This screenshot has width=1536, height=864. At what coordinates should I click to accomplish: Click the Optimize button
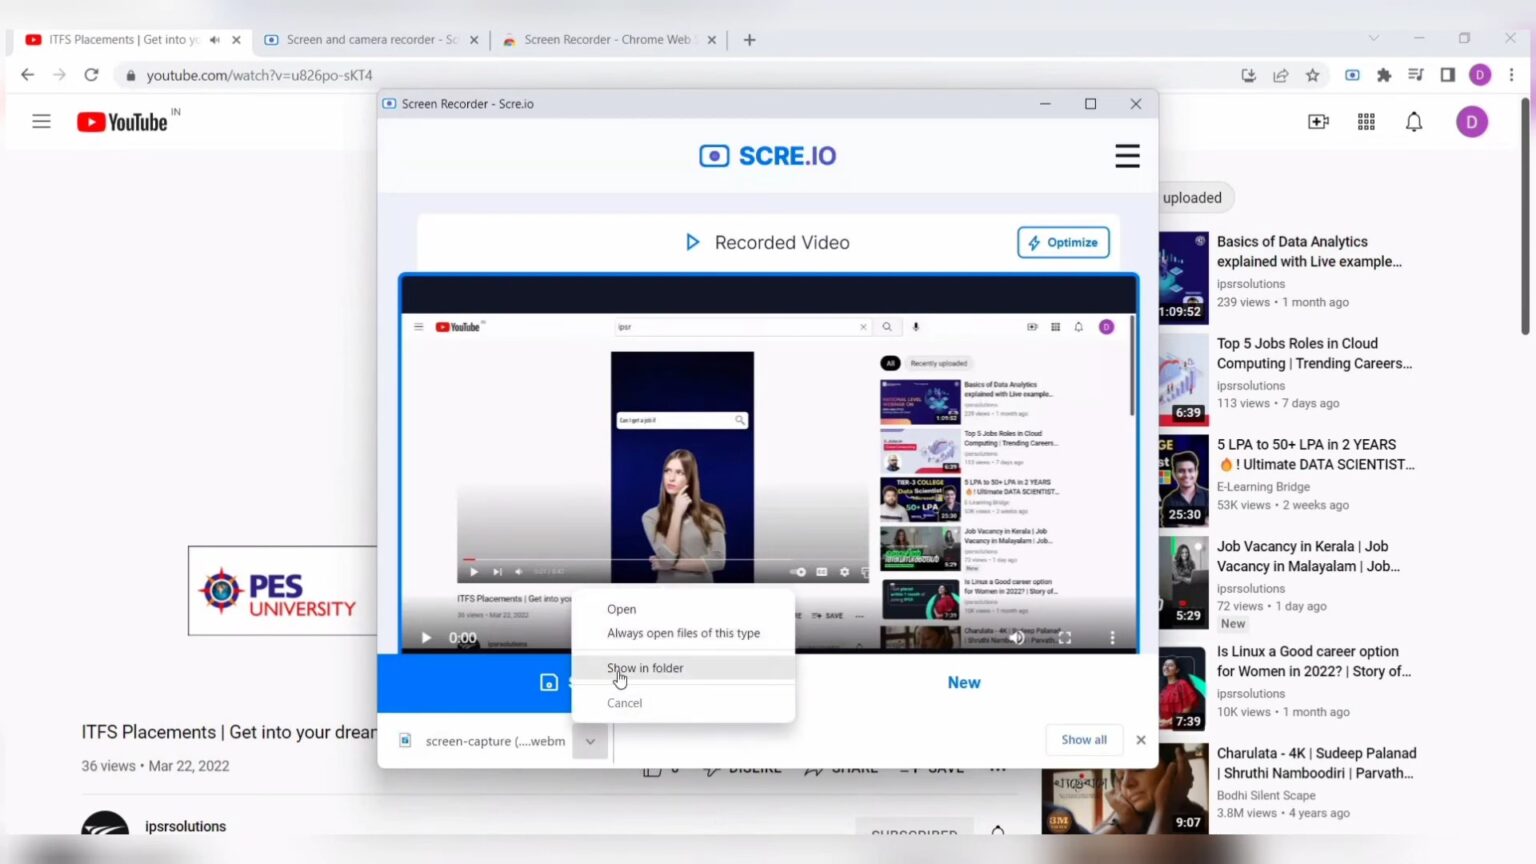[1063, 242]
